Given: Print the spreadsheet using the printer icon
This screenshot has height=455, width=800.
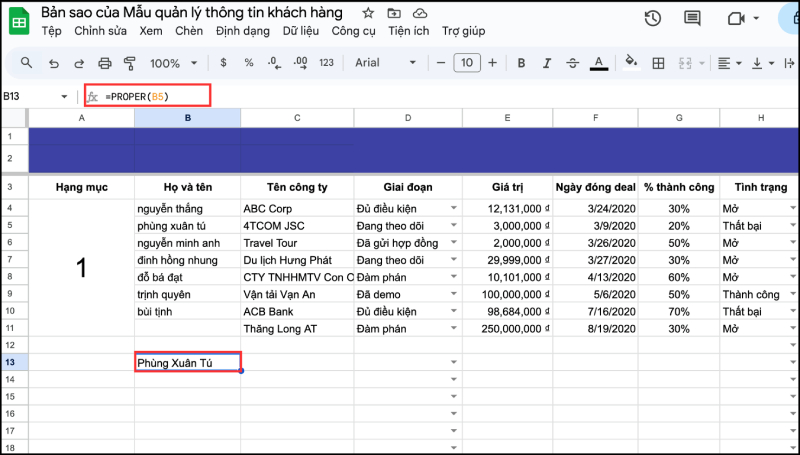Looking at the screenshot, I should click(106, 63).
